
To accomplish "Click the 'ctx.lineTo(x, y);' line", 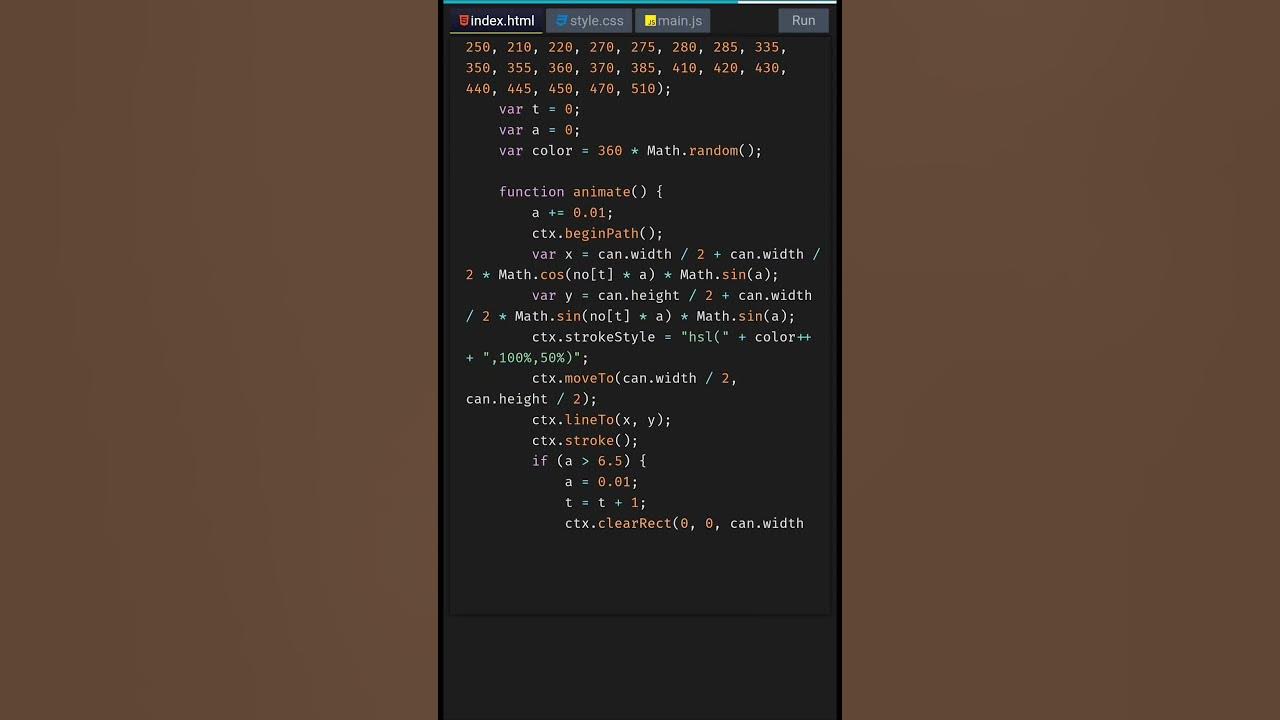I will pos(601,420).
